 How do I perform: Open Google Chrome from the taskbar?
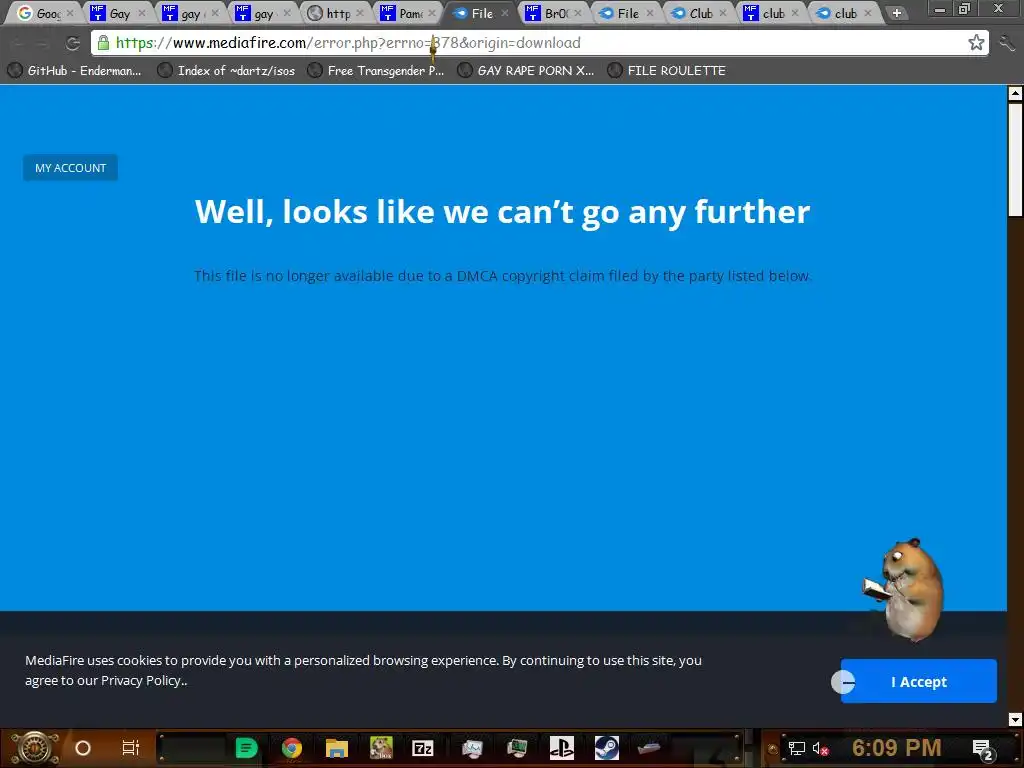[x=292, y=748]
